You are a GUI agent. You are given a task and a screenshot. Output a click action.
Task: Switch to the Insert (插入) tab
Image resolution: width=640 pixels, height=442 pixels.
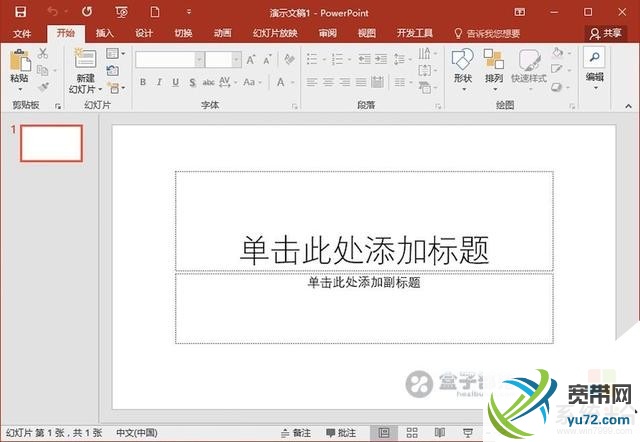click(x=105, y=33)
